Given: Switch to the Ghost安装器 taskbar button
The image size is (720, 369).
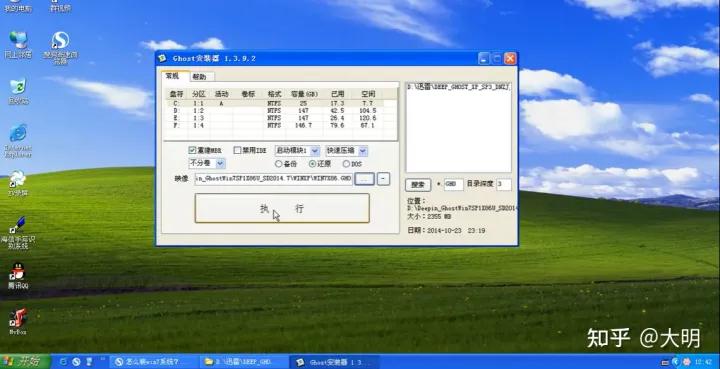Looking at the screenshot, I should pyautogui.click(x=335, y=362).
